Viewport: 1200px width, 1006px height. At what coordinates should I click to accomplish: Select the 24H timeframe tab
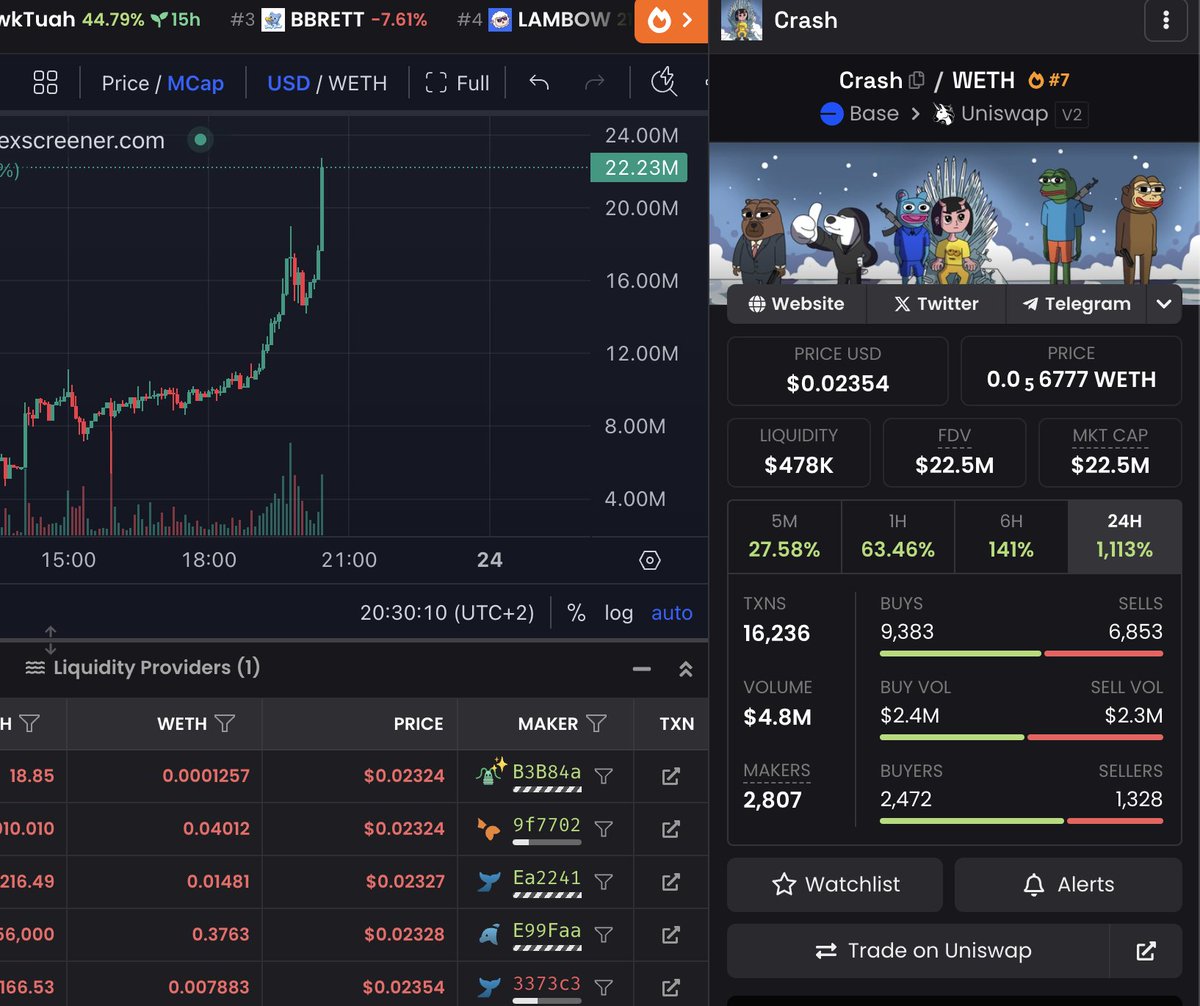coord(1124,537)
